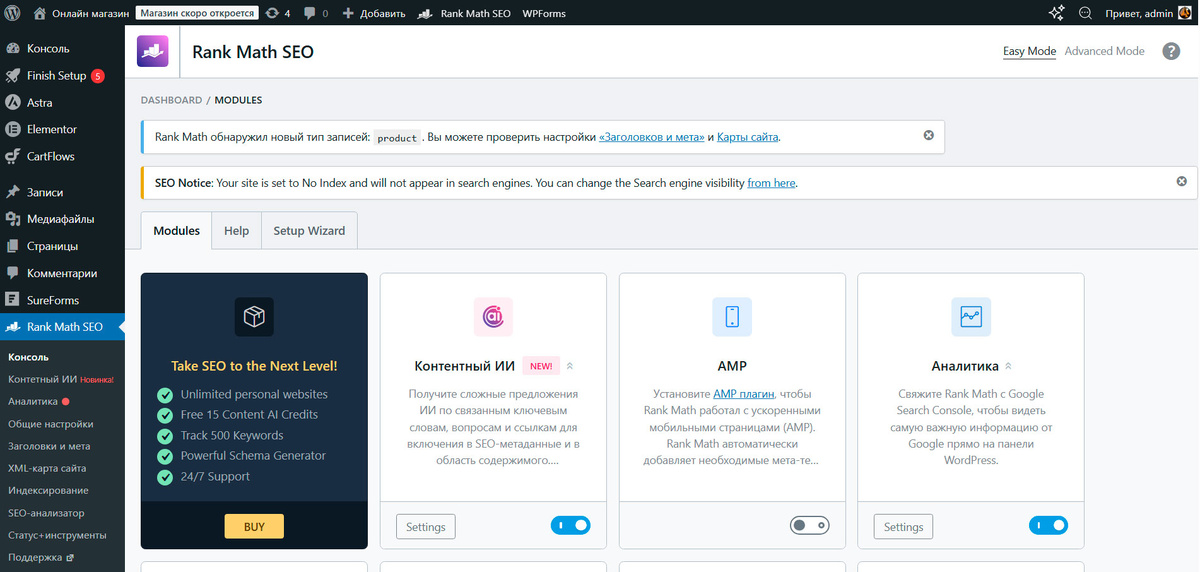Open Settings for Контентный ИИ module
Viewport: 1200px width, 572px height.
426,527
